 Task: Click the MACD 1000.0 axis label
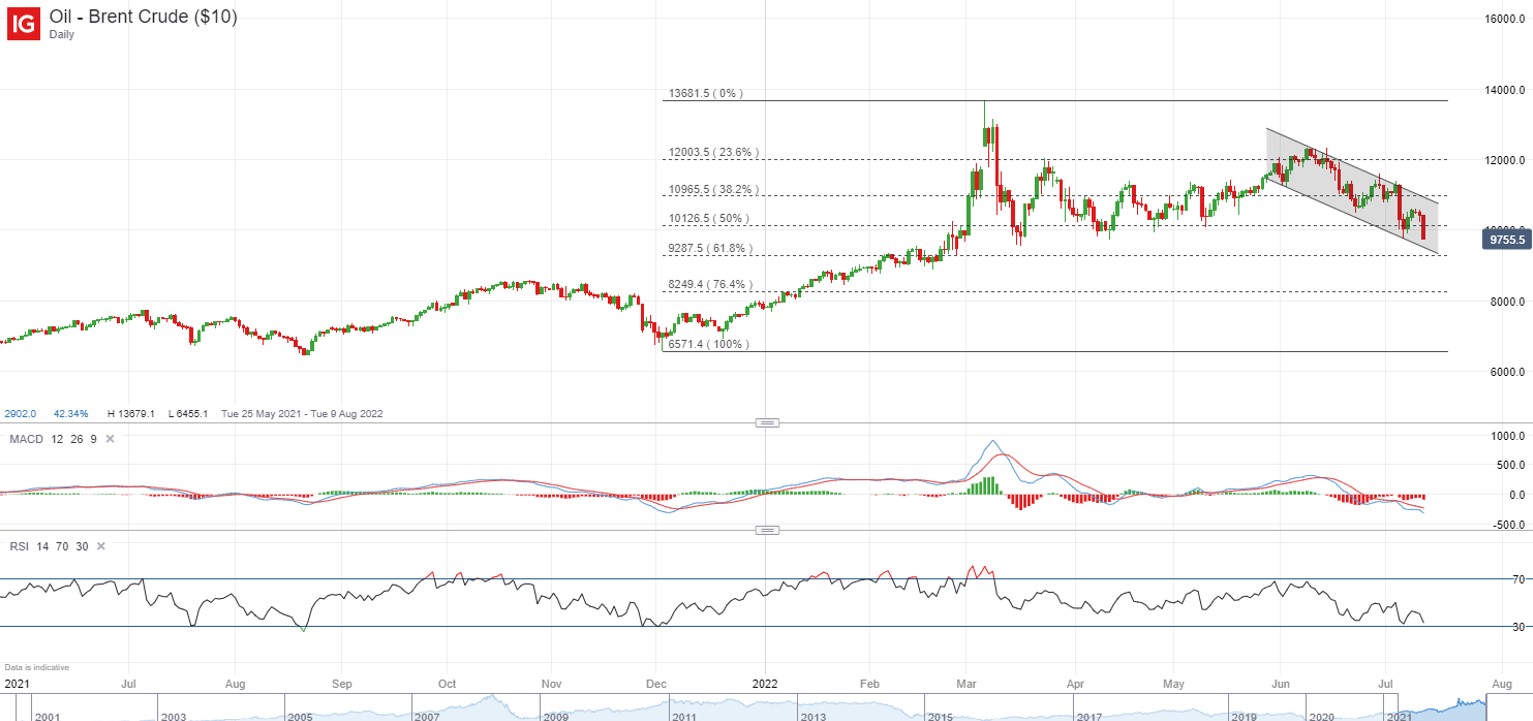click(x=1506, y=437)
